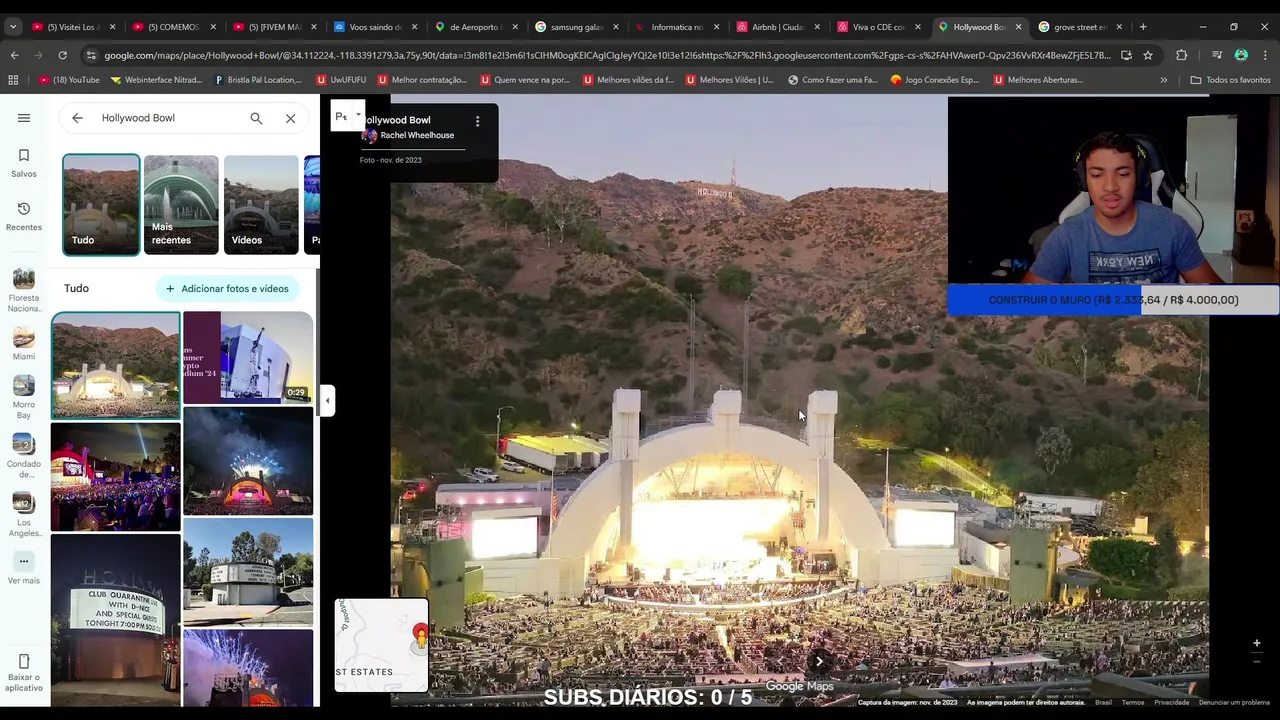The height and width of the screenshot is (720, 1280).
Task: Open Jogo Conexões Esp bookmark
Action: 935,80
